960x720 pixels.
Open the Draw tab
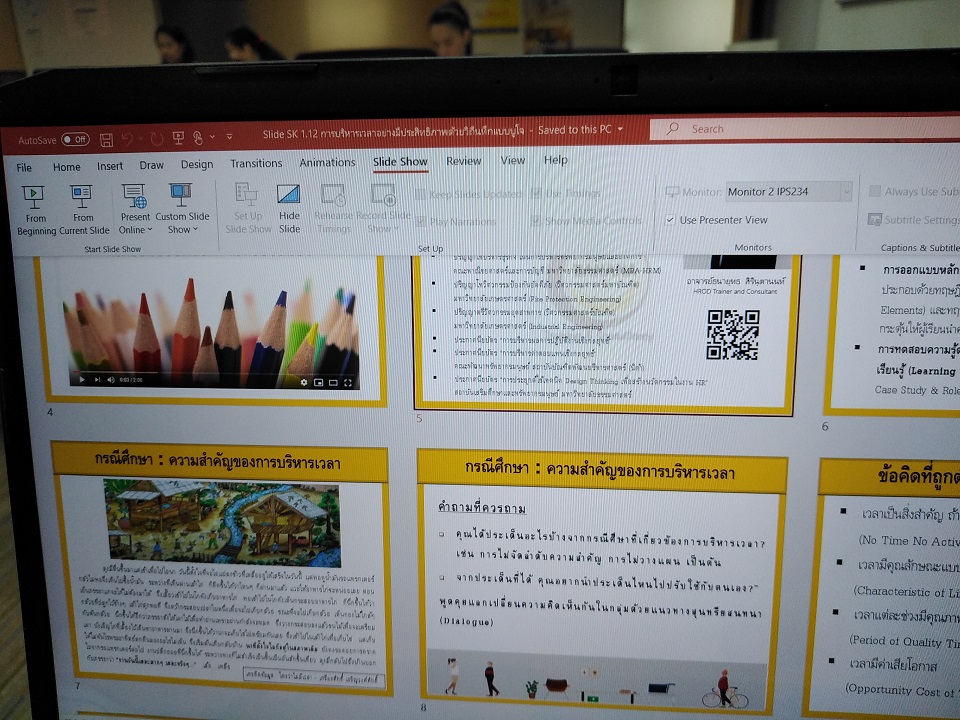tap(151, 165)
